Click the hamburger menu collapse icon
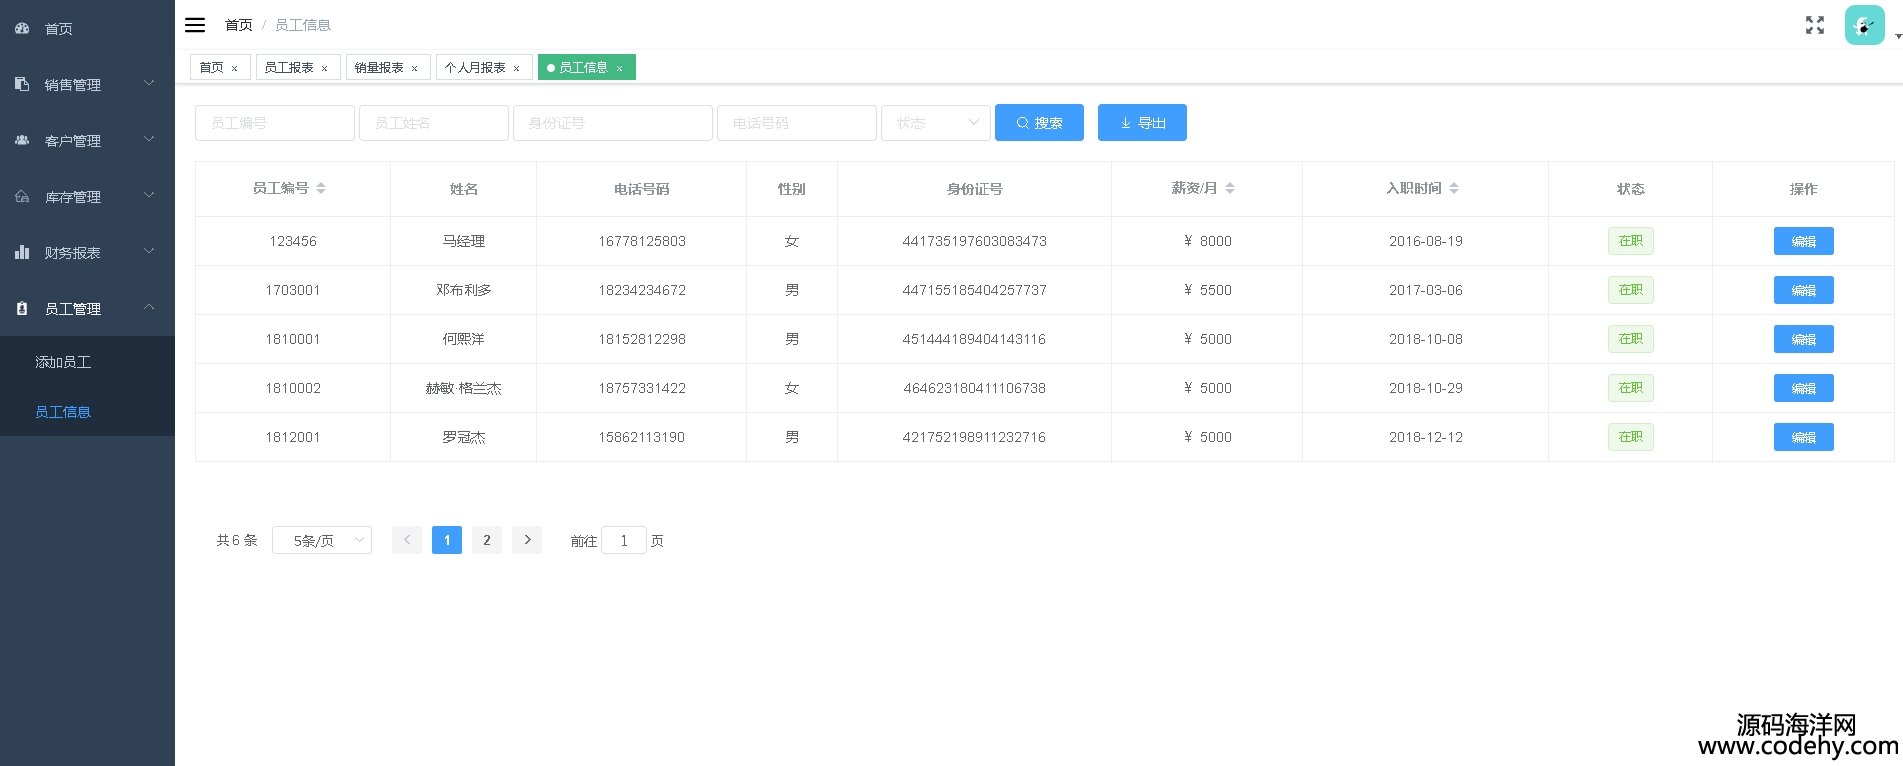The width and height of the screenshot is (1903, 766). [195, 25]
